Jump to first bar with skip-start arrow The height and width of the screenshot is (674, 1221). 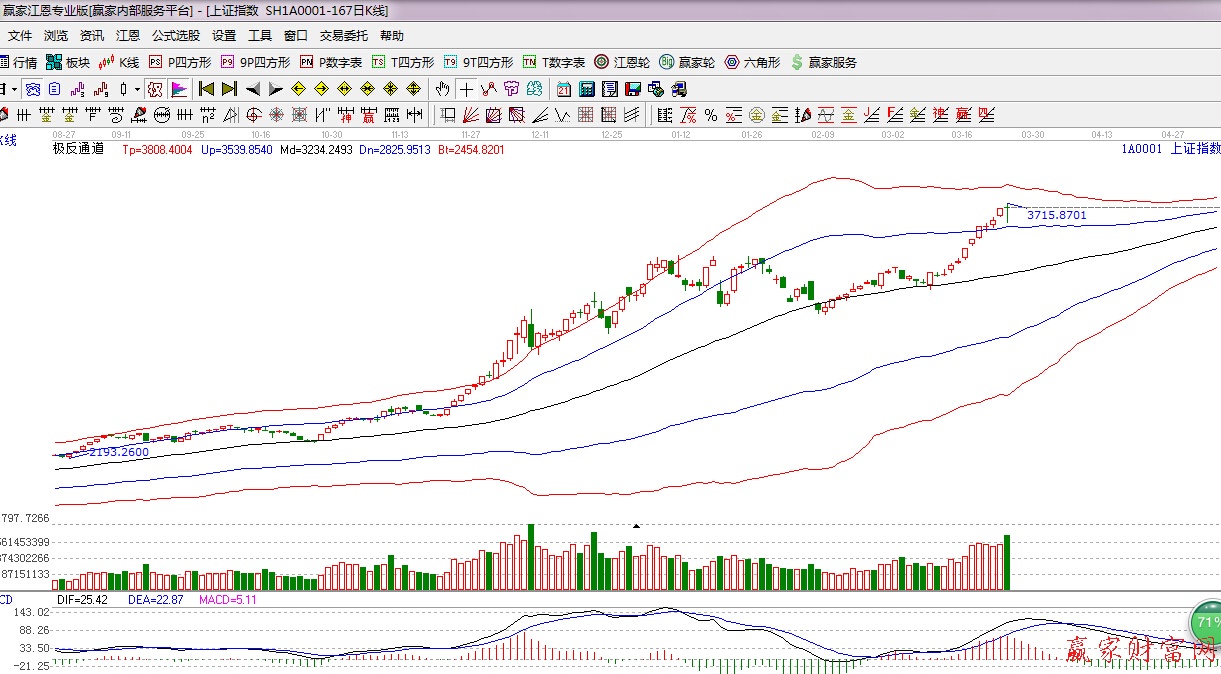207,89
